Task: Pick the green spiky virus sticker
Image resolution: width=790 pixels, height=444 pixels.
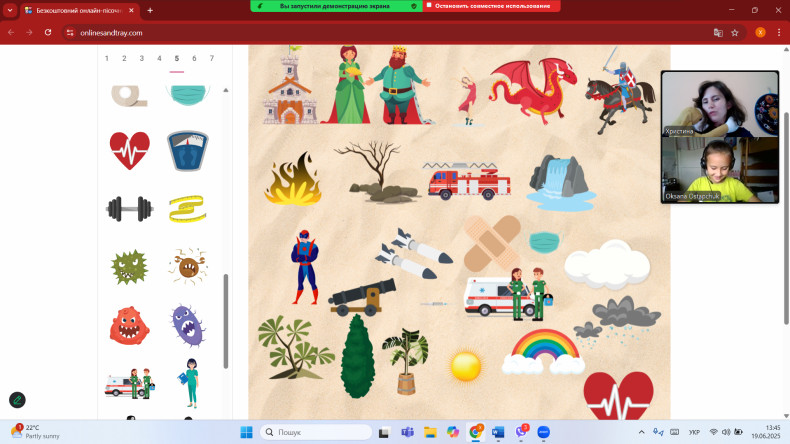Action: pos(130,266)
